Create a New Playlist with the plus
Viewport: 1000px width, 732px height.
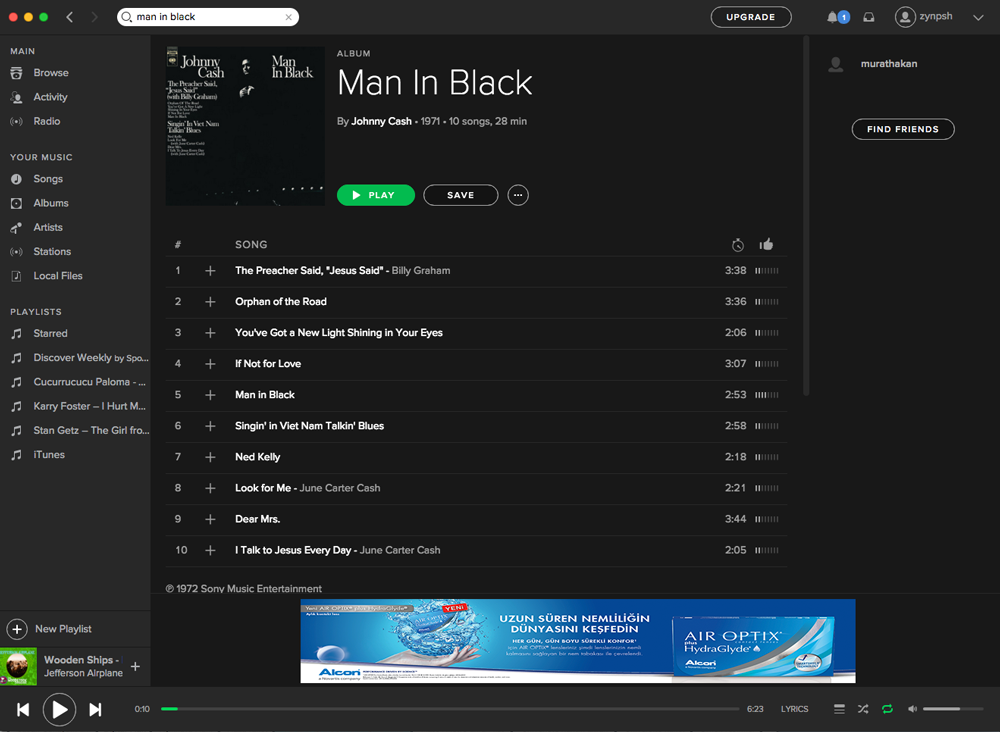(17, 629)
